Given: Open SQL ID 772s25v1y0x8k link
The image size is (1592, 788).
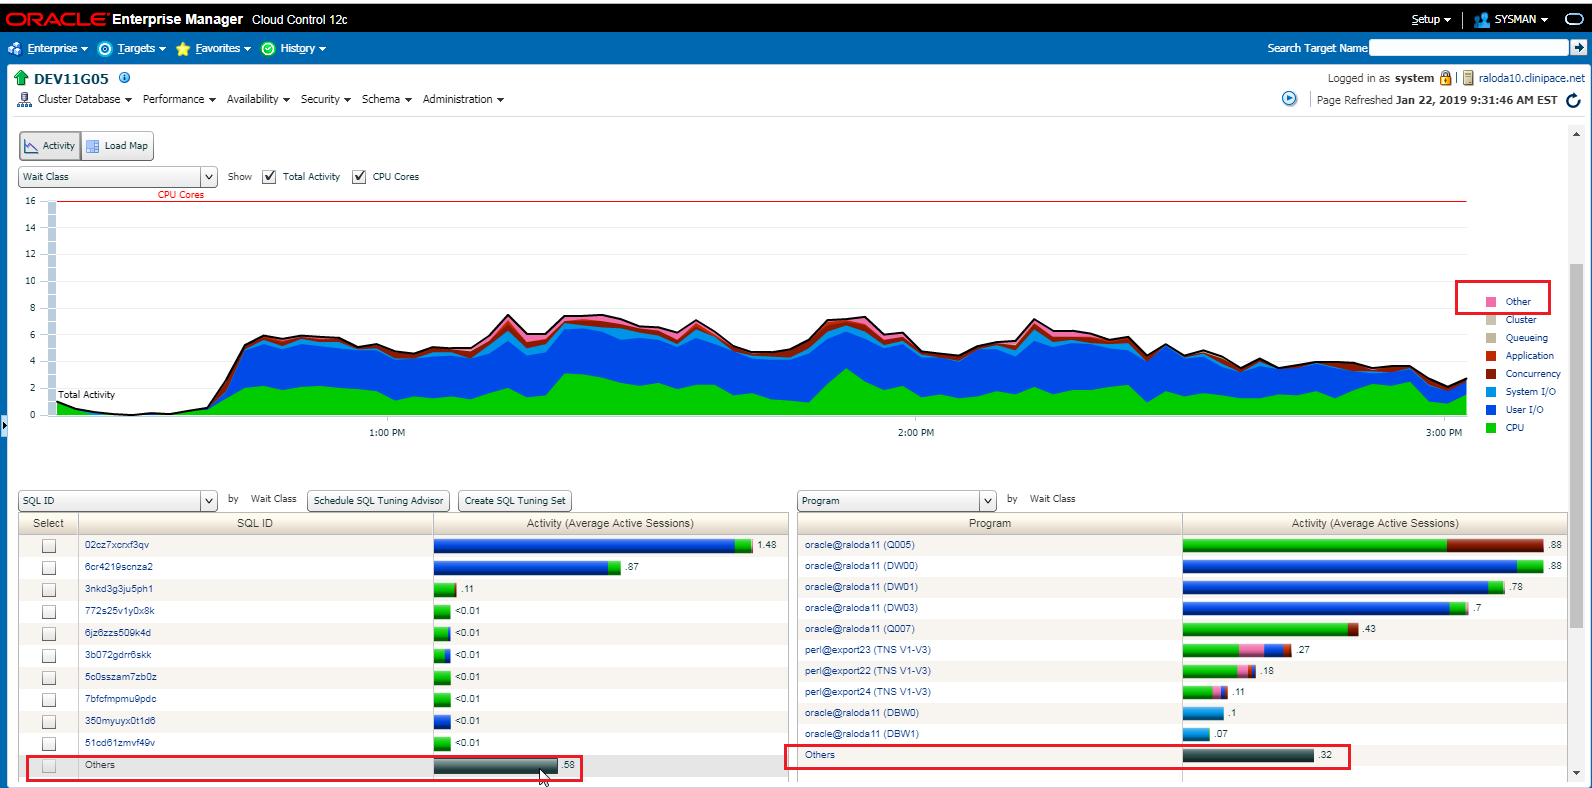Looking at the screenshot, I should point(120,611).
